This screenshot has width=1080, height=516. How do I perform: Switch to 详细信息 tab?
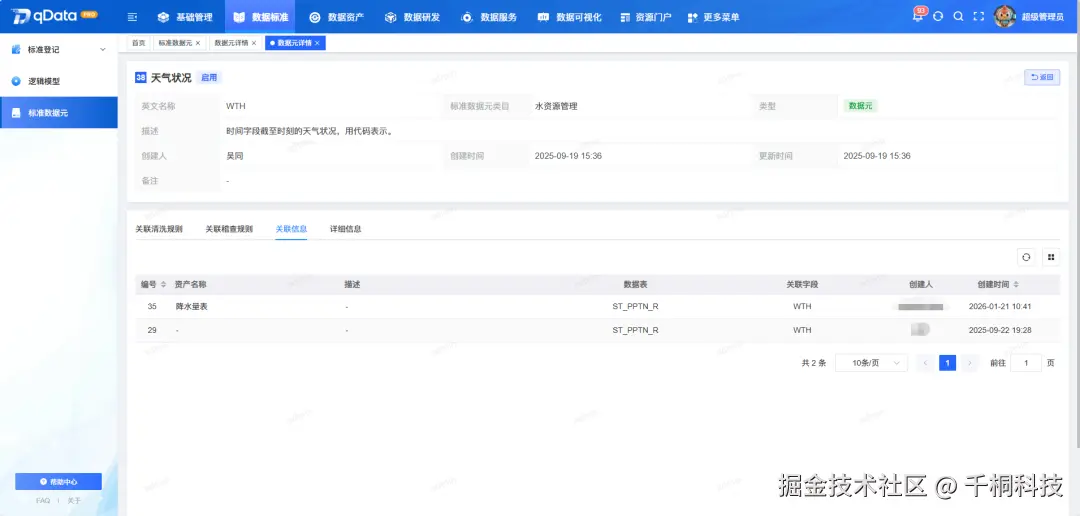[x=345, y=229]
